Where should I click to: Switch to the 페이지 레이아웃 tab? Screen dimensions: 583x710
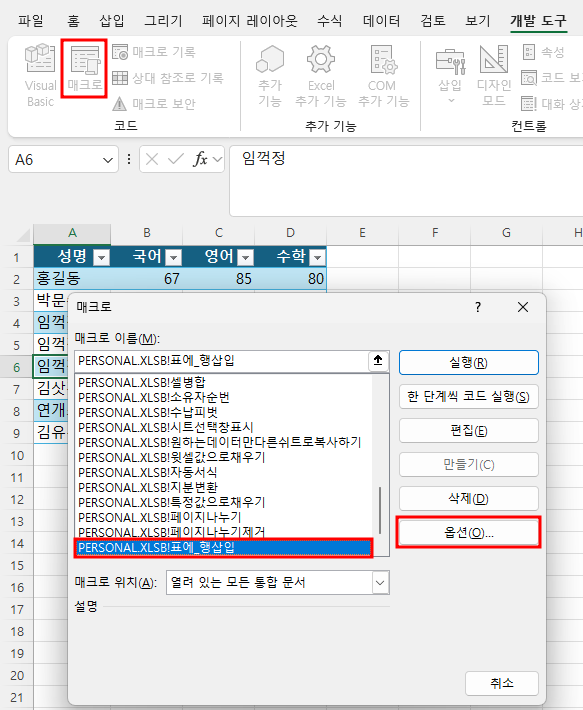pyautogui.click(x=249, y=20)
